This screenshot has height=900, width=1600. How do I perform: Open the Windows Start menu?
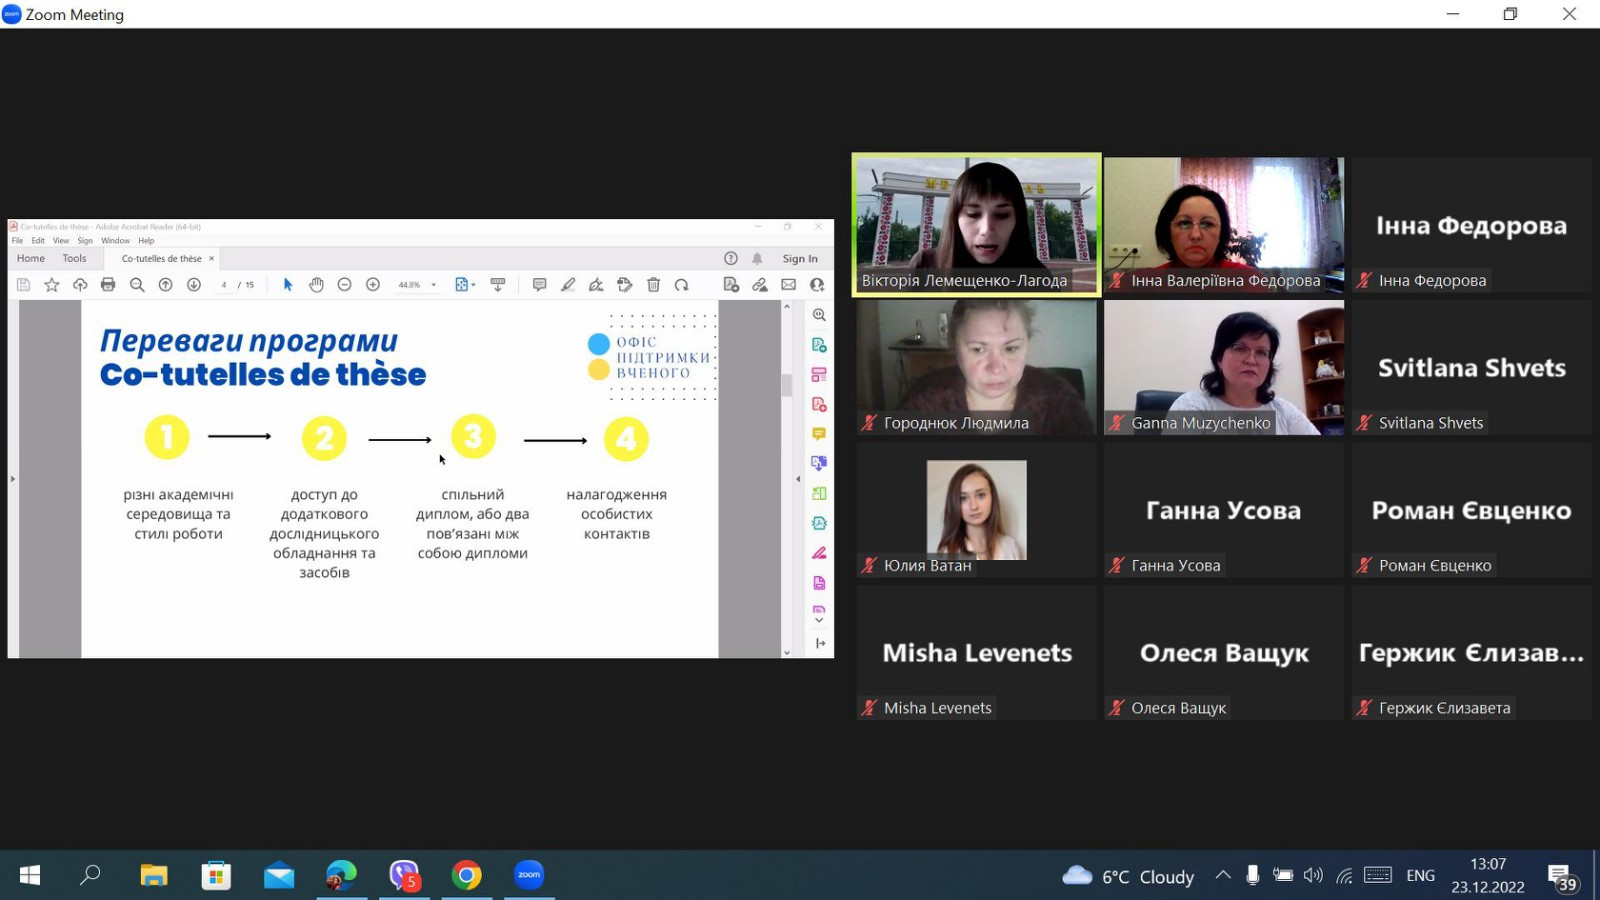point(30,875)
